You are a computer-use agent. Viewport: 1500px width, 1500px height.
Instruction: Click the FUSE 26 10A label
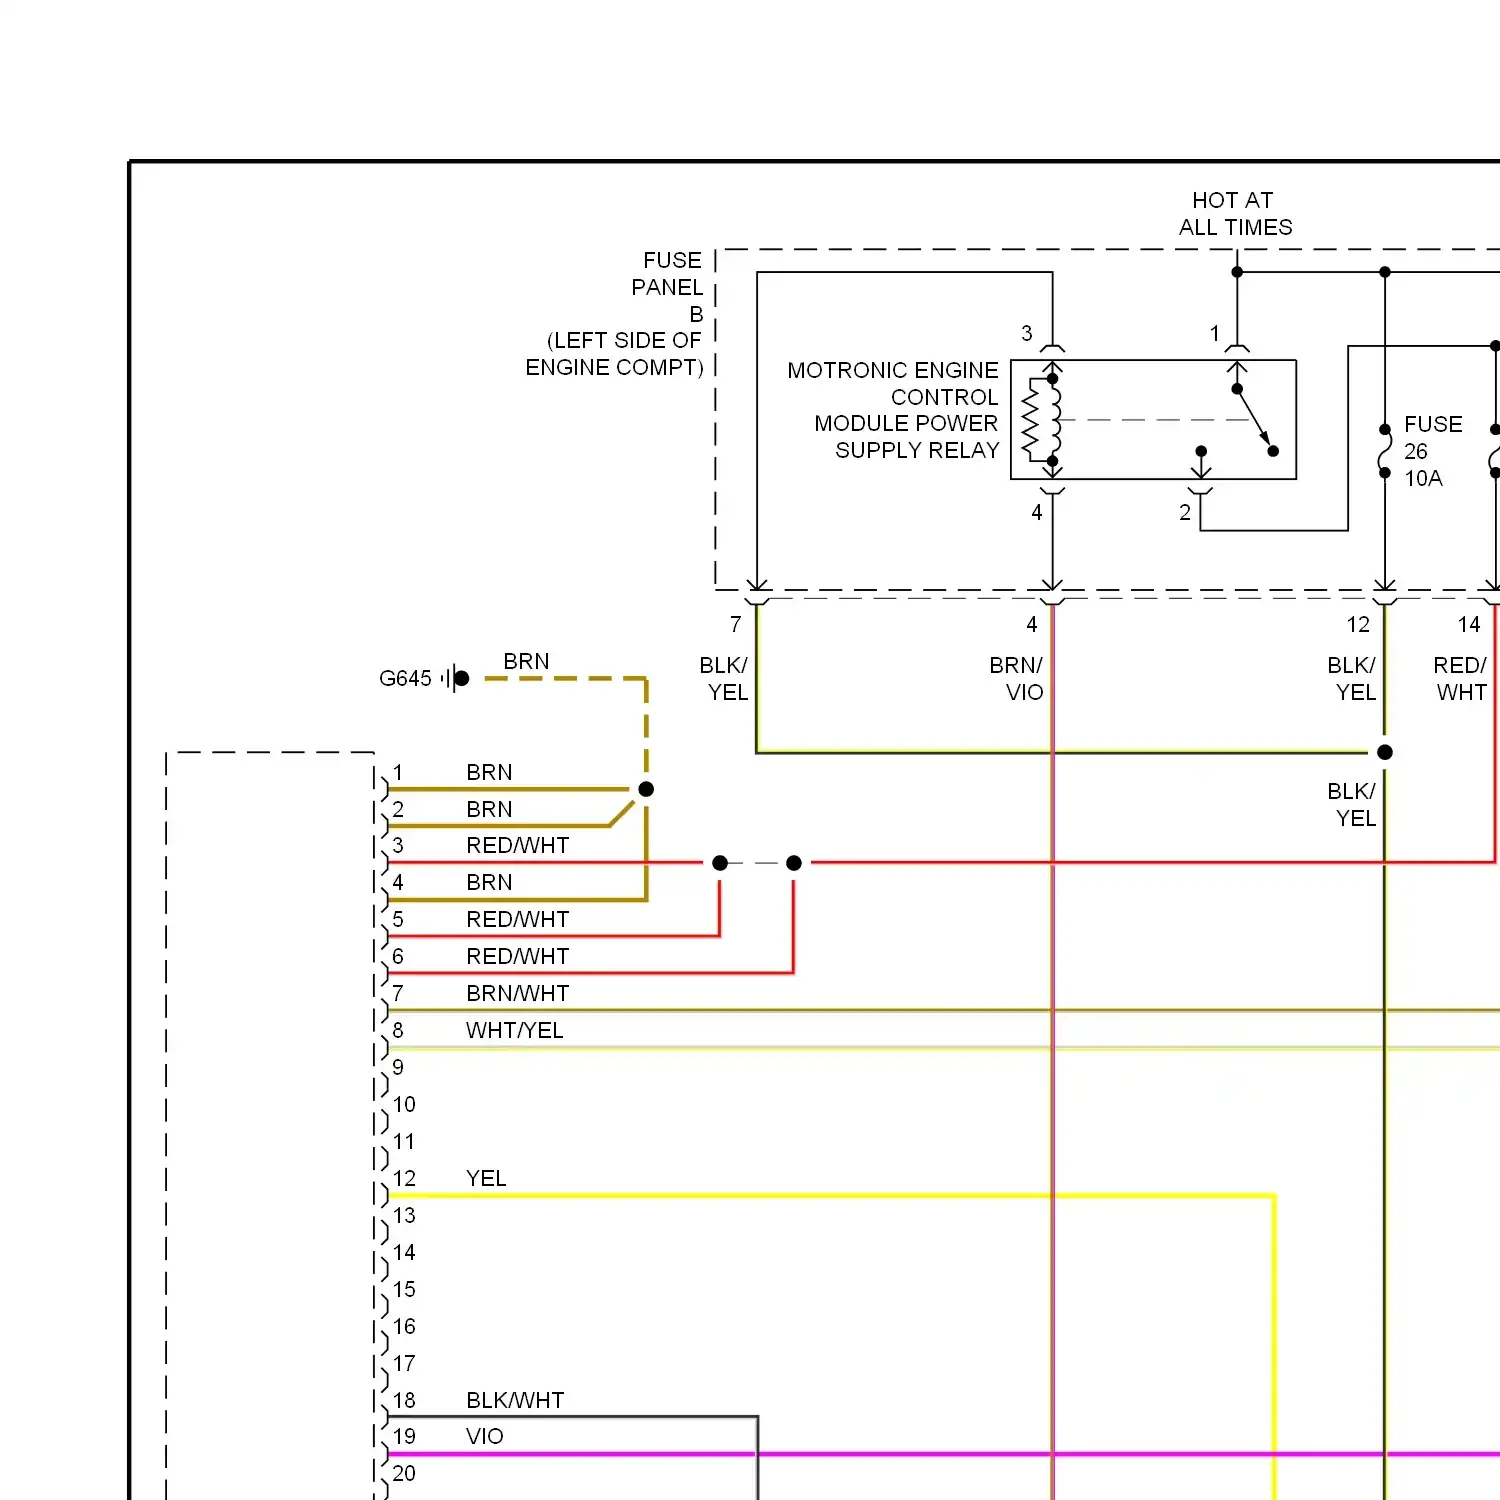pos(1432,451)
